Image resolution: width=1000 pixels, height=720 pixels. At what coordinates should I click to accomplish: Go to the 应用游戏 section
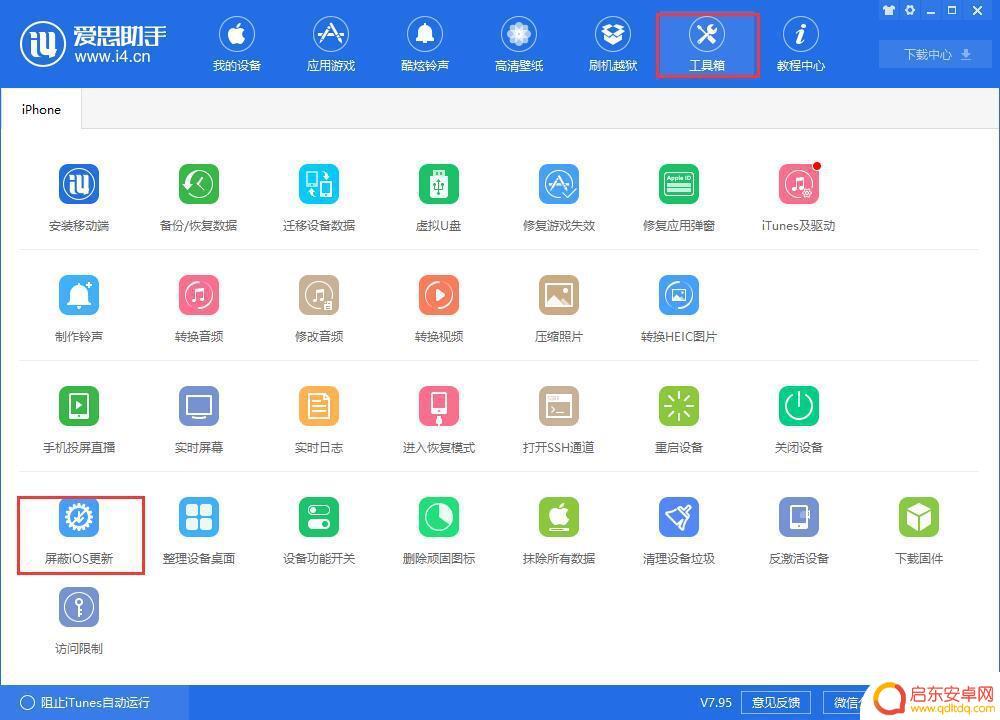[x=330, y=45]
